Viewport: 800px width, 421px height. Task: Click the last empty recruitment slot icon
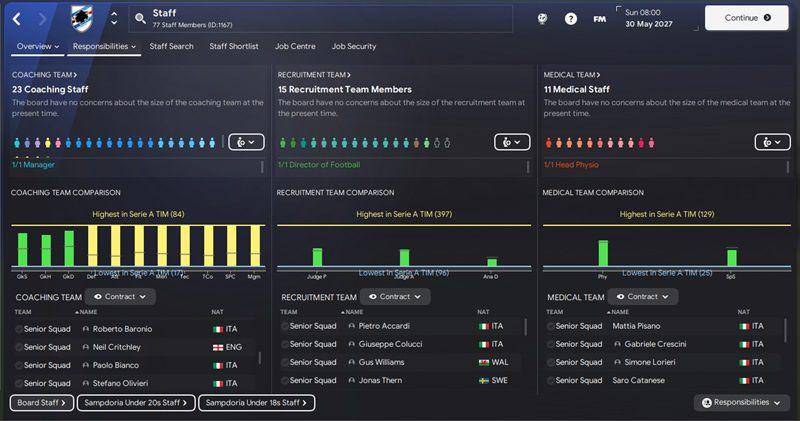(x=447, y=143)
